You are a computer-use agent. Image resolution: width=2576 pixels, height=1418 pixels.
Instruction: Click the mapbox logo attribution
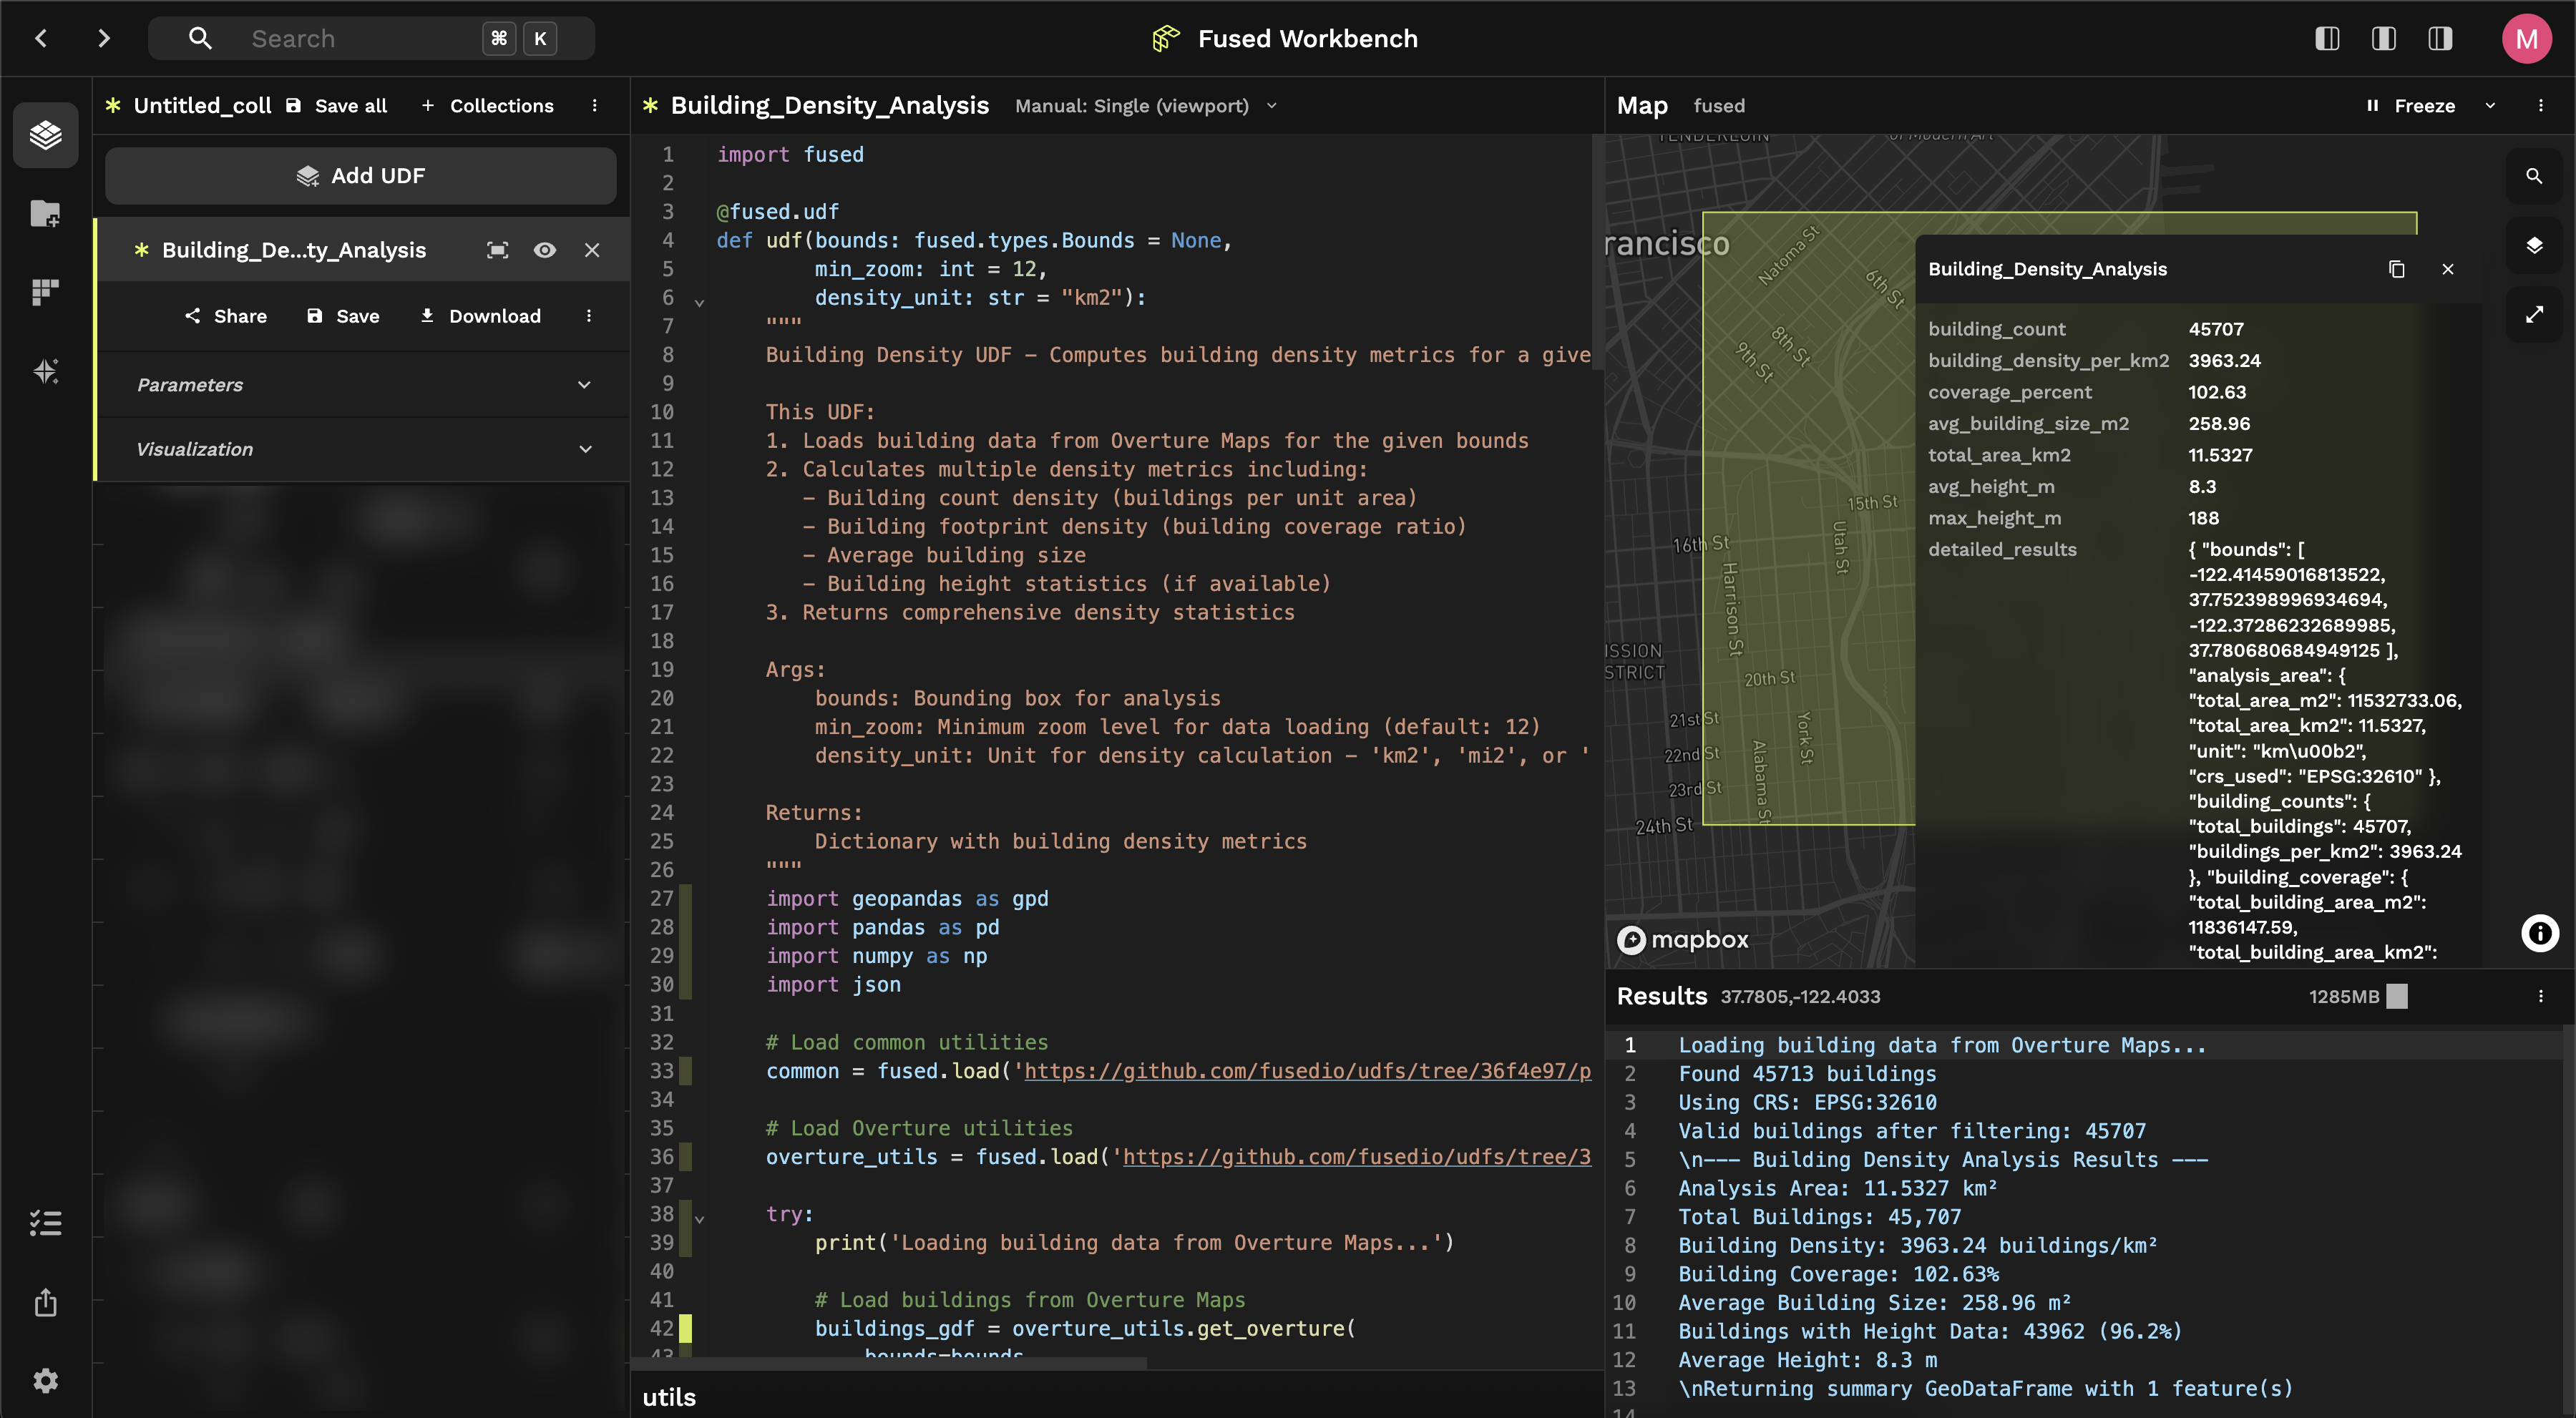pos(1683,940)
